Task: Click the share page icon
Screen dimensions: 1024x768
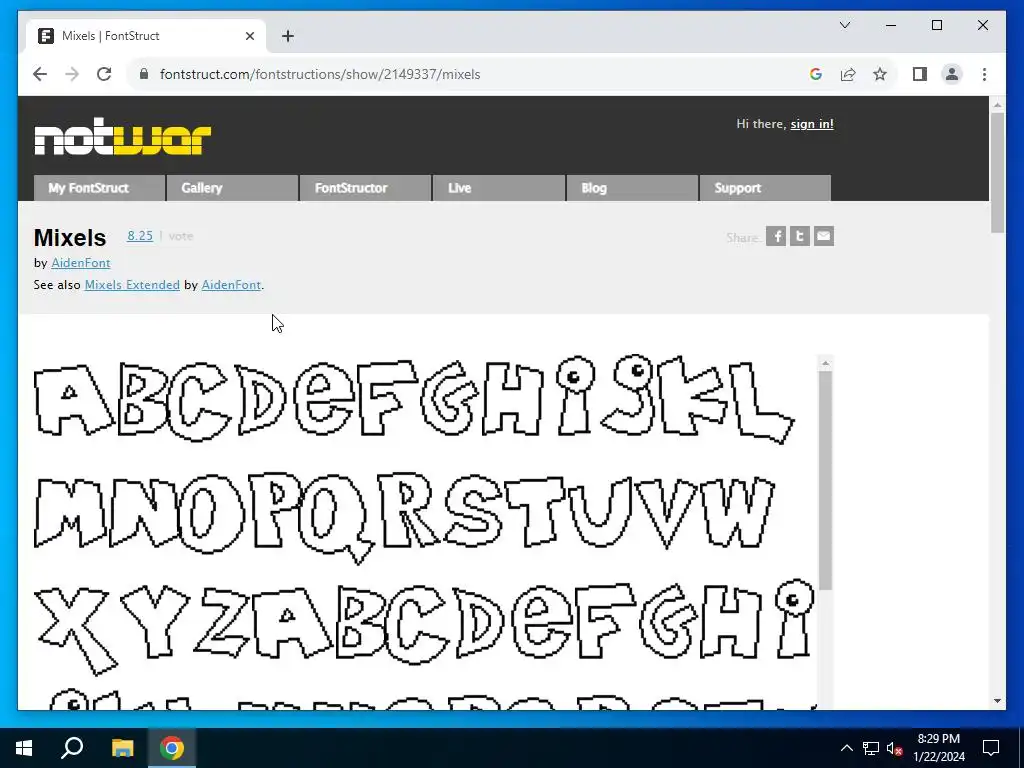Action: point(848,74)
